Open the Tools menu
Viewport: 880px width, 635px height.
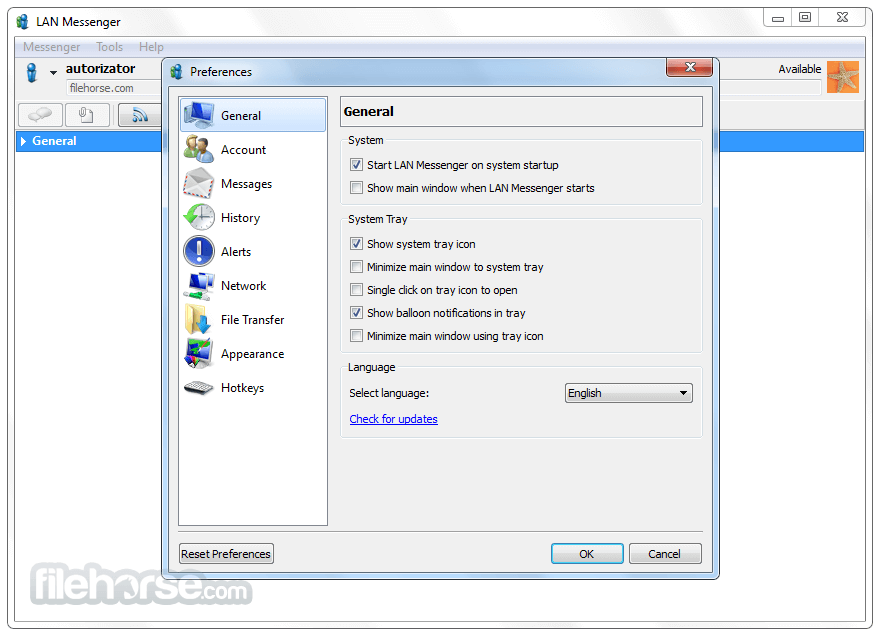point(109,47)
